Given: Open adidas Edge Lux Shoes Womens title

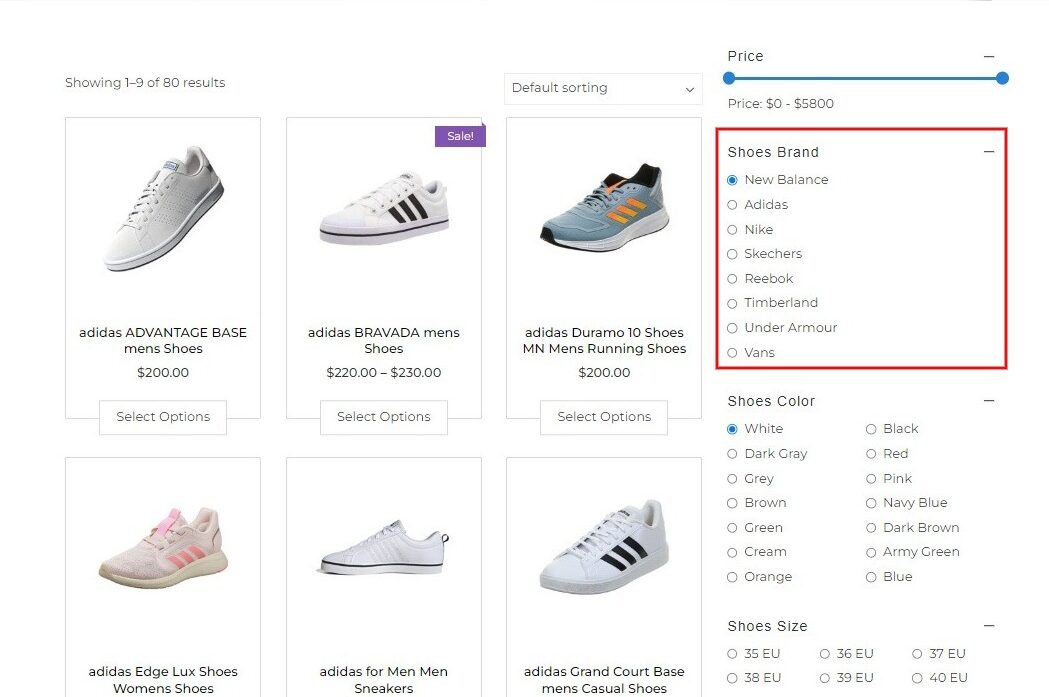Looking at the screenshot, I should [163, 680].
